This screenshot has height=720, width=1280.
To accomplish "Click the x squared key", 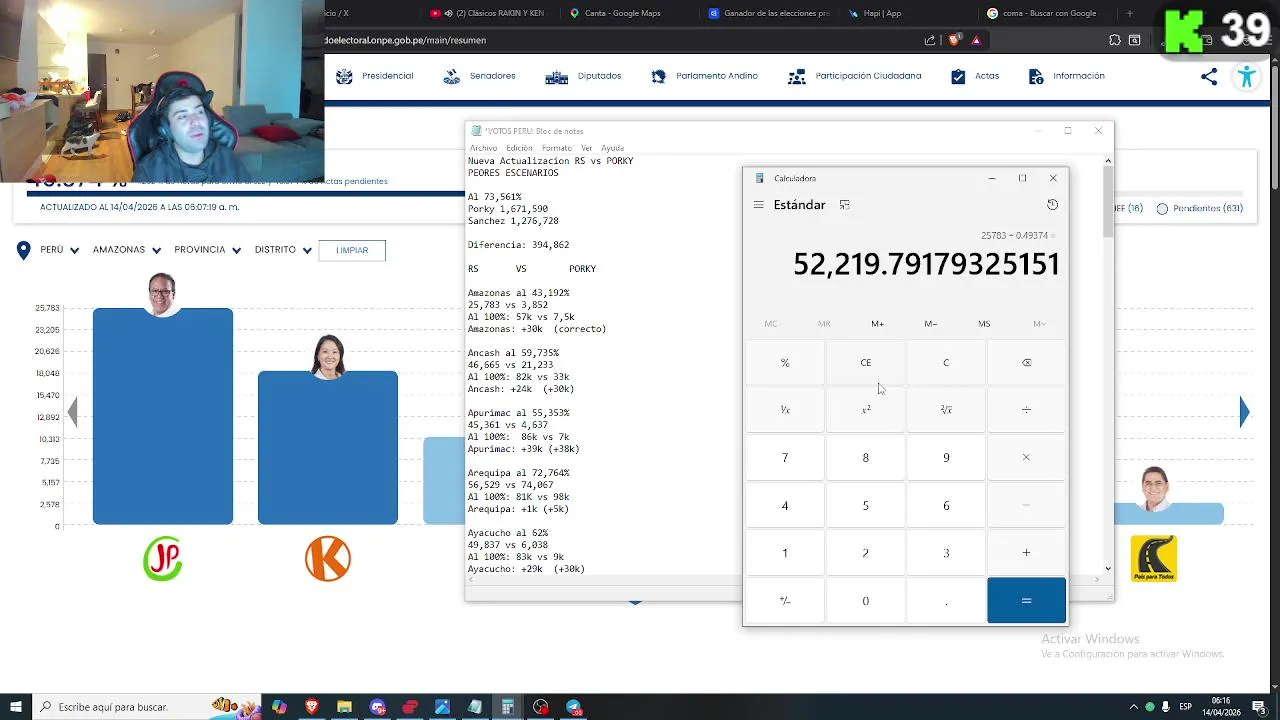I will (866, 410).
